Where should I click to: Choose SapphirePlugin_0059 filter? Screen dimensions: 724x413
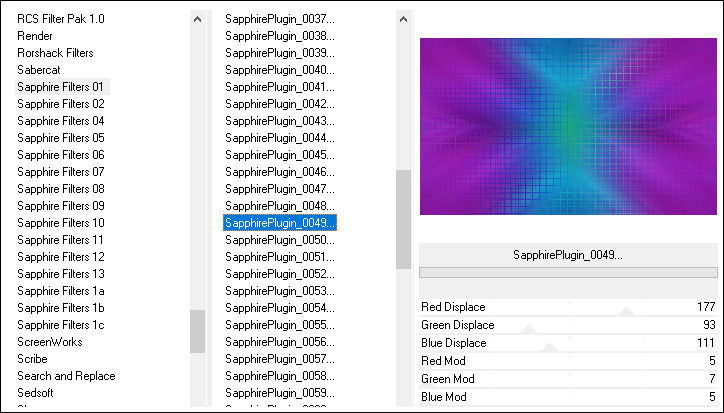pyautogui.click(x=280, y=393)
